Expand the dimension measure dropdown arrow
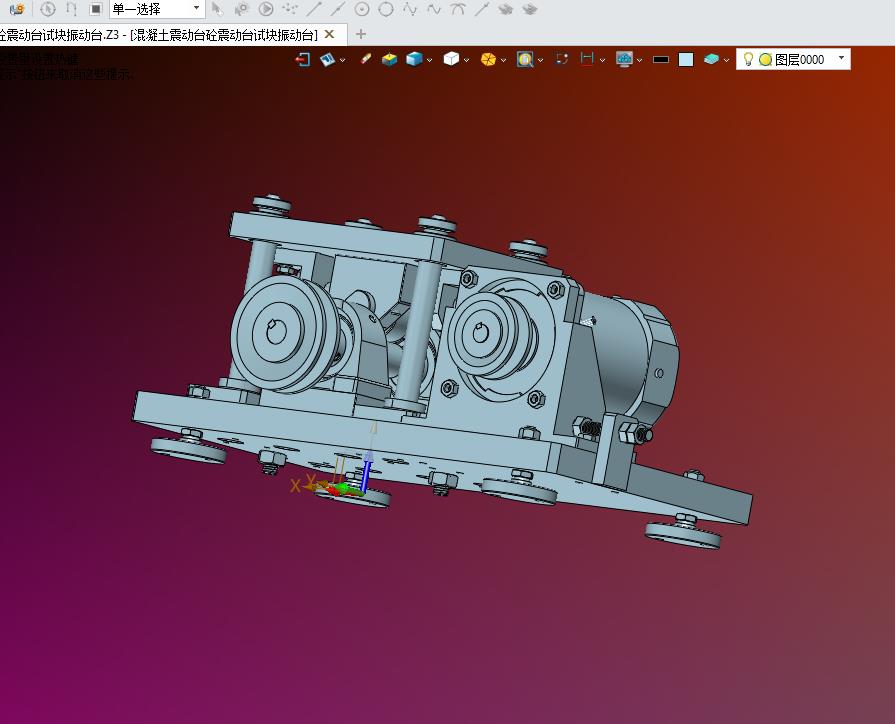Image resolution: width=895 pixels, height=724 pixels. coord(602,60)
